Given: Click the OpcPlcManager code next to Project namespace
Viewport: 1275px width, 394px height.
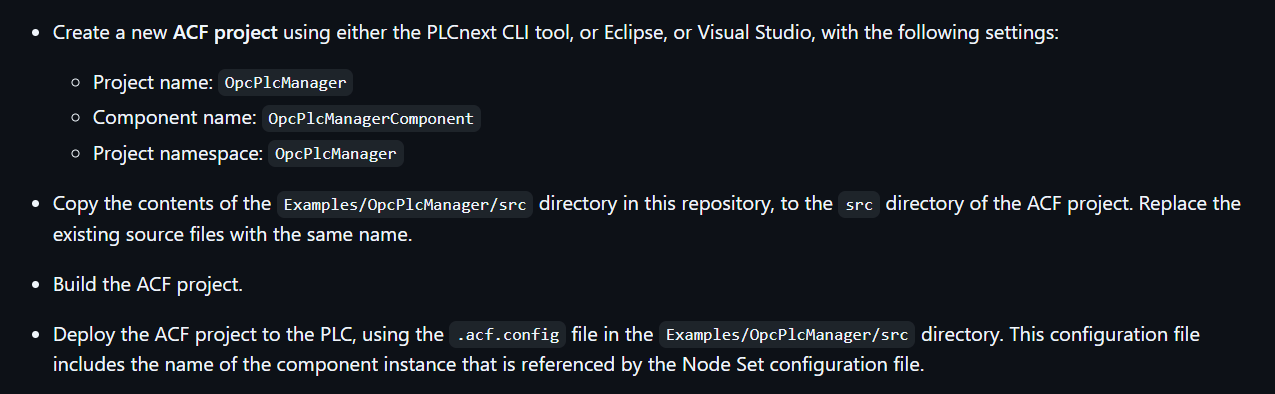Looking at the screenshot, I should [x=336, y=154].
